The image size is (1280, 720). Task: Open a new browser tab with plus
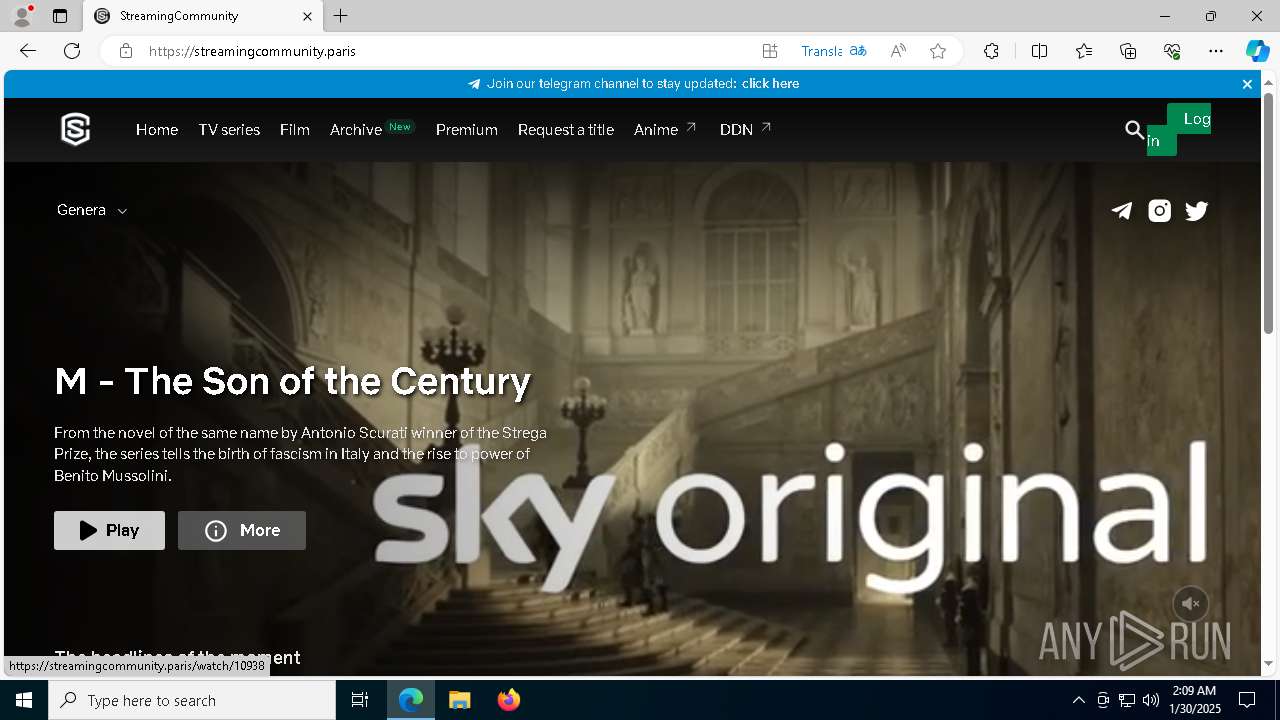click(341, 16)
